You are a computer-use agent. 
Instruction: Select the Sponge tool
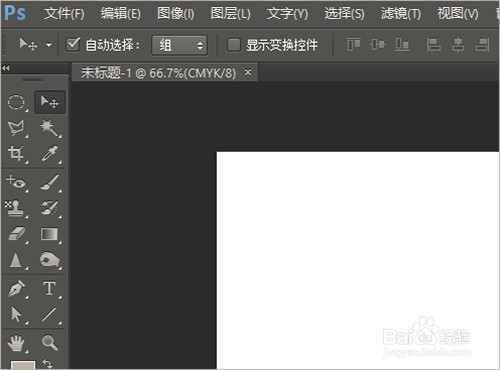coord(50,260)
